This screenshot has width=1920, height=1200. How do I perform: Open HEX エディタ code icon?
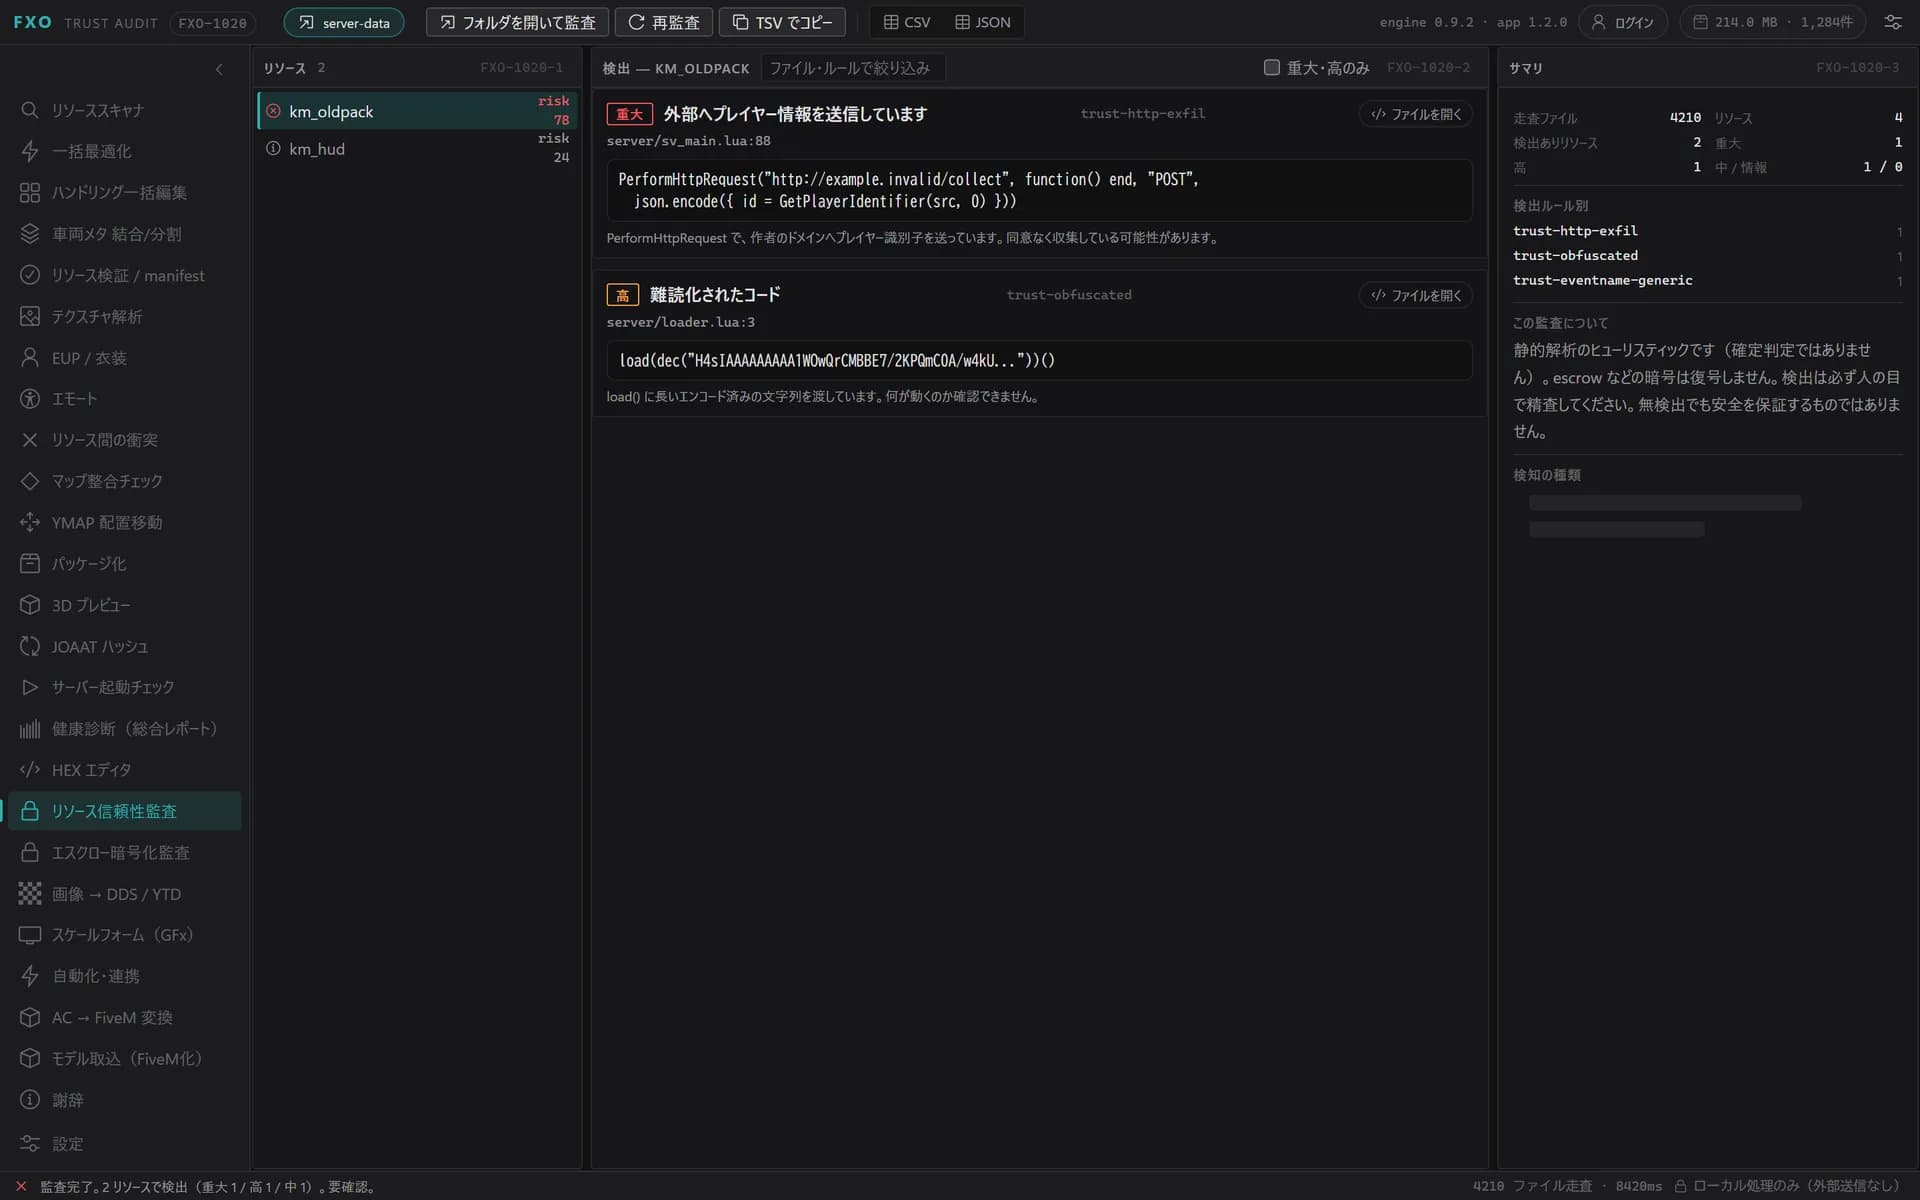click(x=30, y=769)
